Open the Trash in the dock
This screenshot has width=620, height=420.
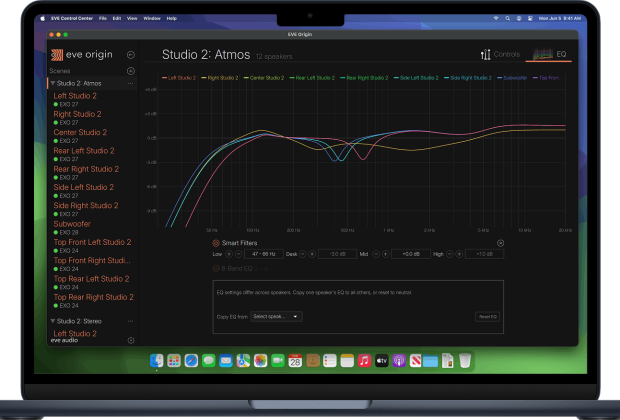465,360
